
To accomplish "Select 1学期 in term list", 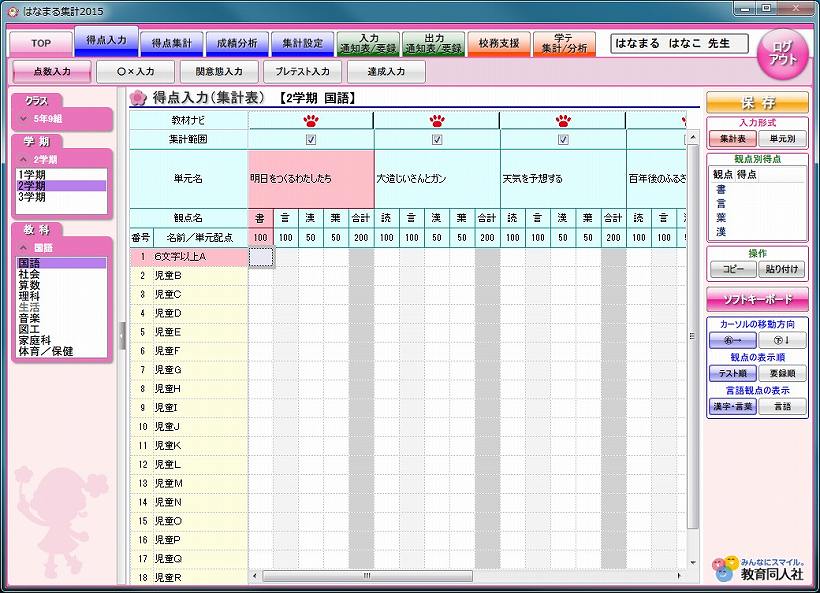I will (62, 175).
